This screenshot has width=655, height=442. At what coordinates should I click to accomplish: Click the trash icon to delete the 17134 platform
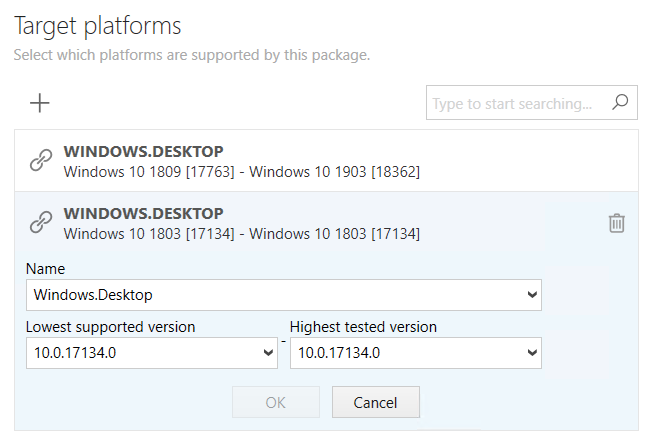617,223
